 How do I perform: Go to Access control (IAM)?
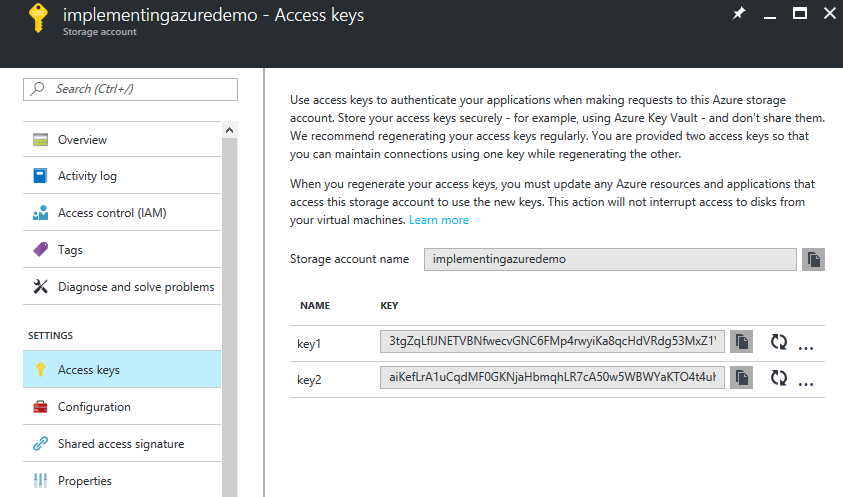[x=111, y=213]
